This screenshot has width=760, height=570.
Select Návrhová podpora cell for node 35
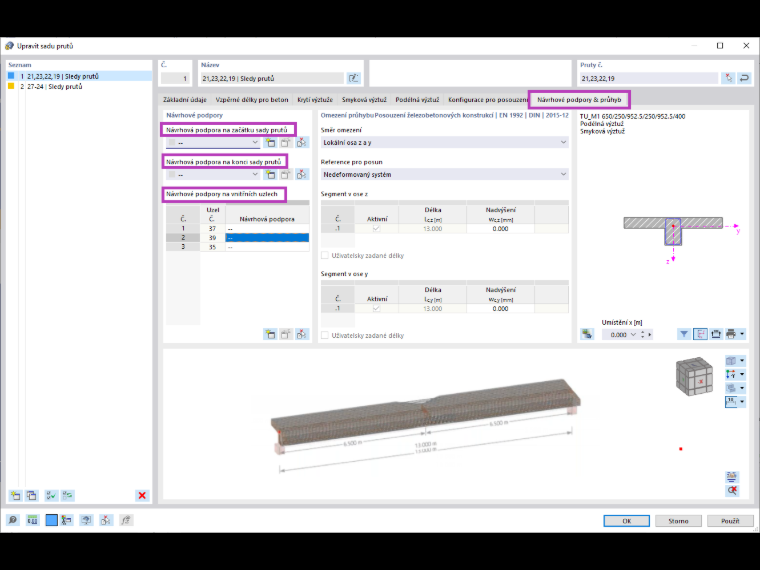point(267,247)
